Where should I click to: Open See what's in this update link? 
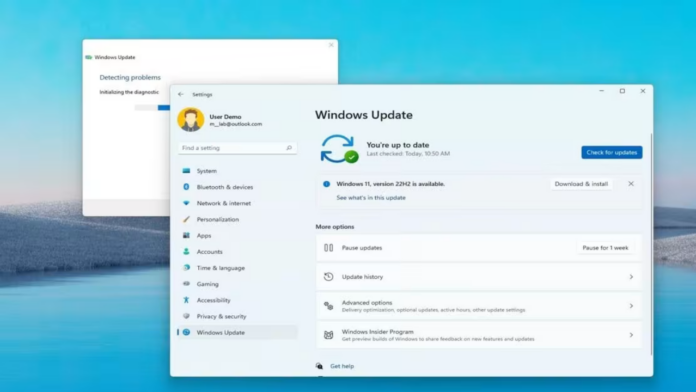(371, 198)
